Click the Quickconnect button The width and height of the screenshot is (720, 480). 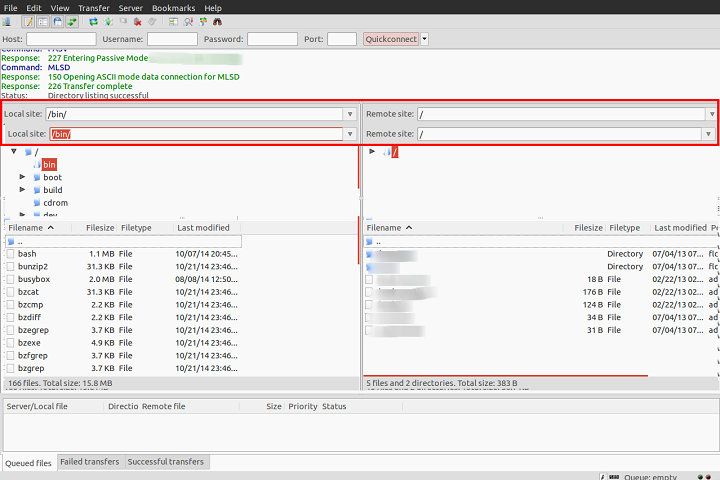390,39
